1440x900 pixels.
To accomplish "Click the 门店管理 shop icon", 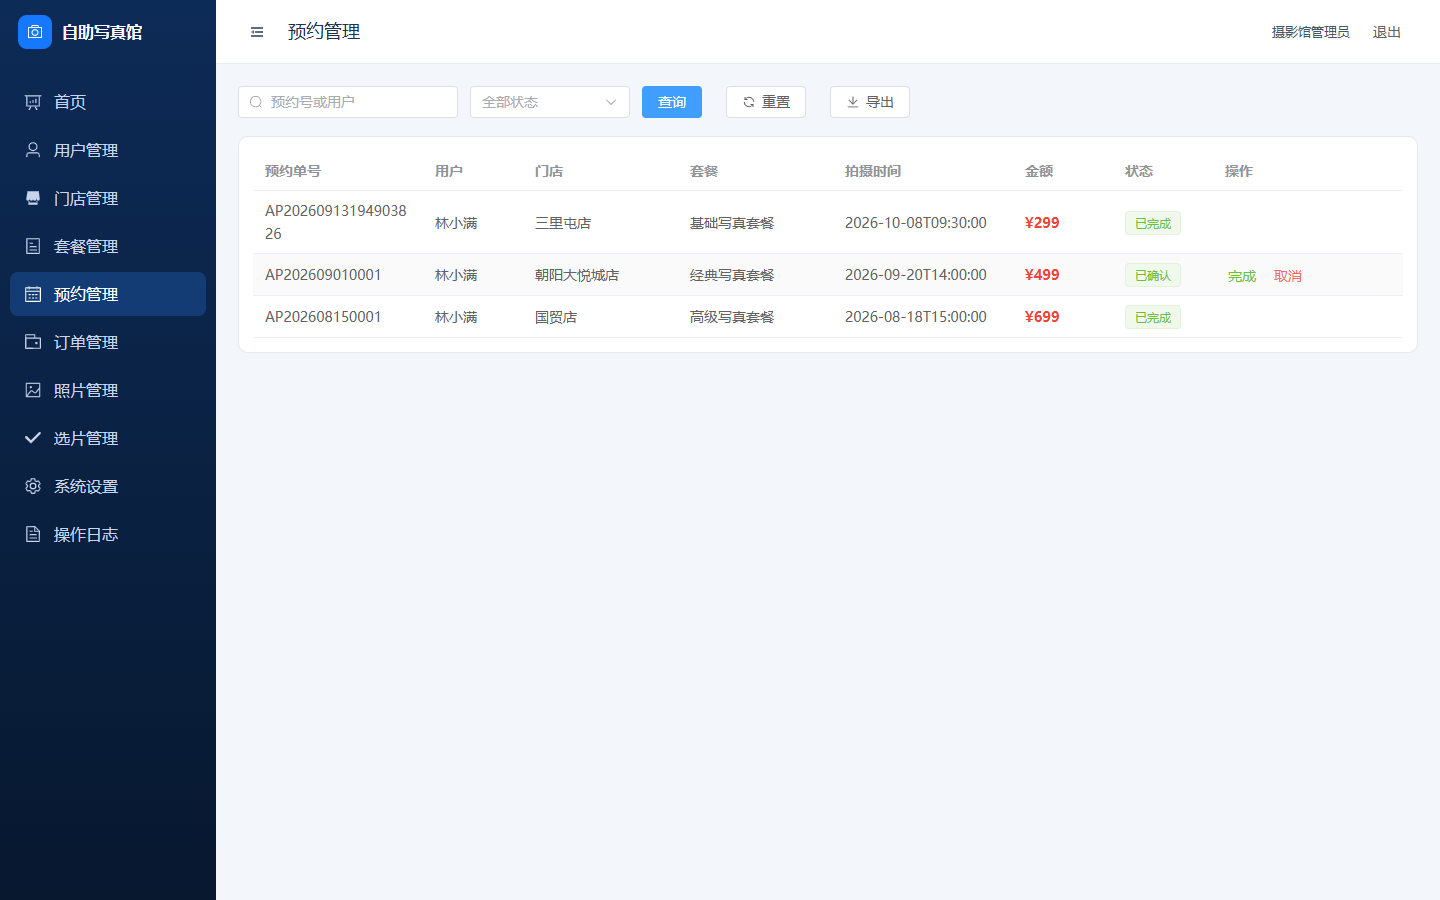I will 33,198.
